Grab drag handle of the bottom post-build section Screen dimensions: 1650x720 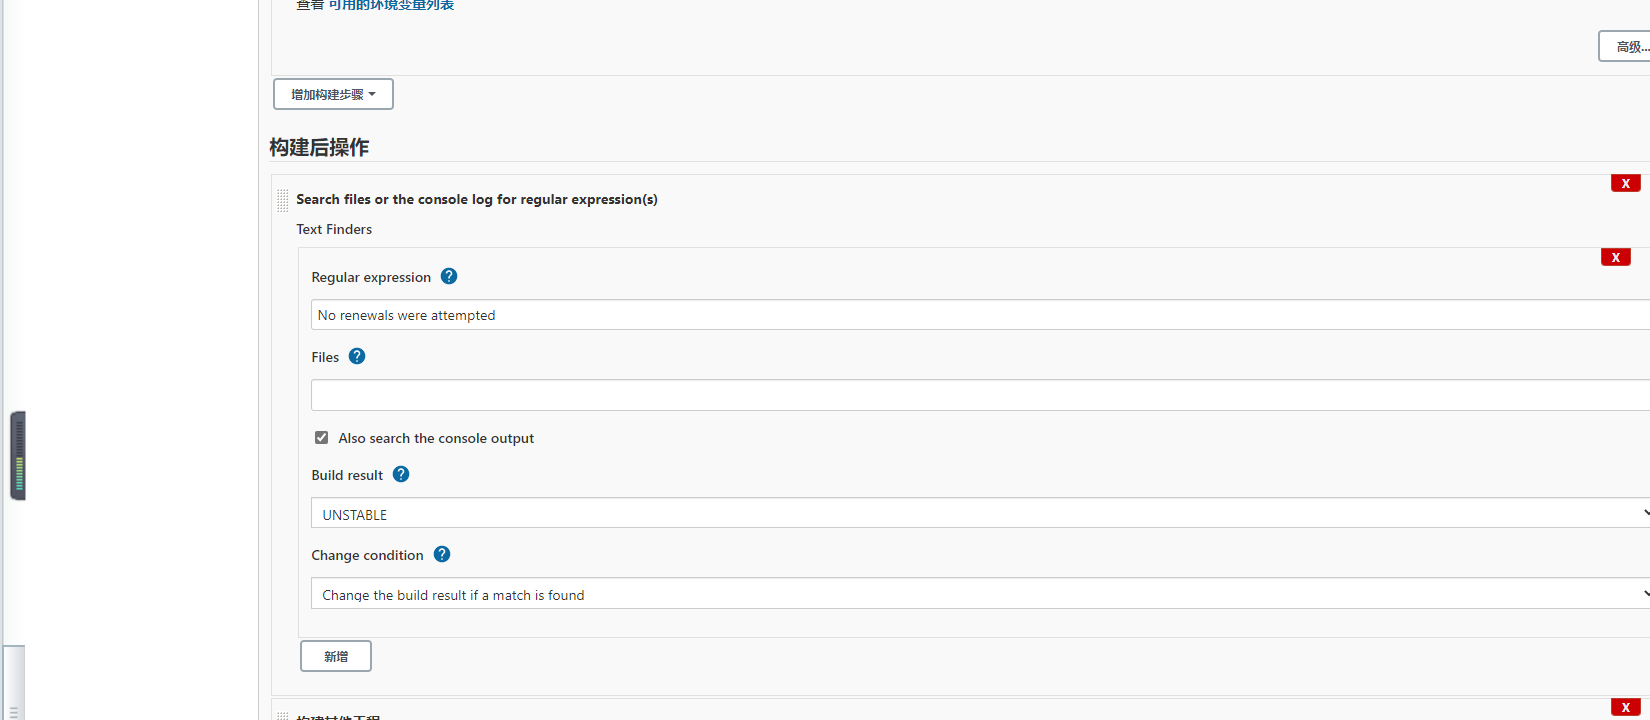[x=283, y=715]
